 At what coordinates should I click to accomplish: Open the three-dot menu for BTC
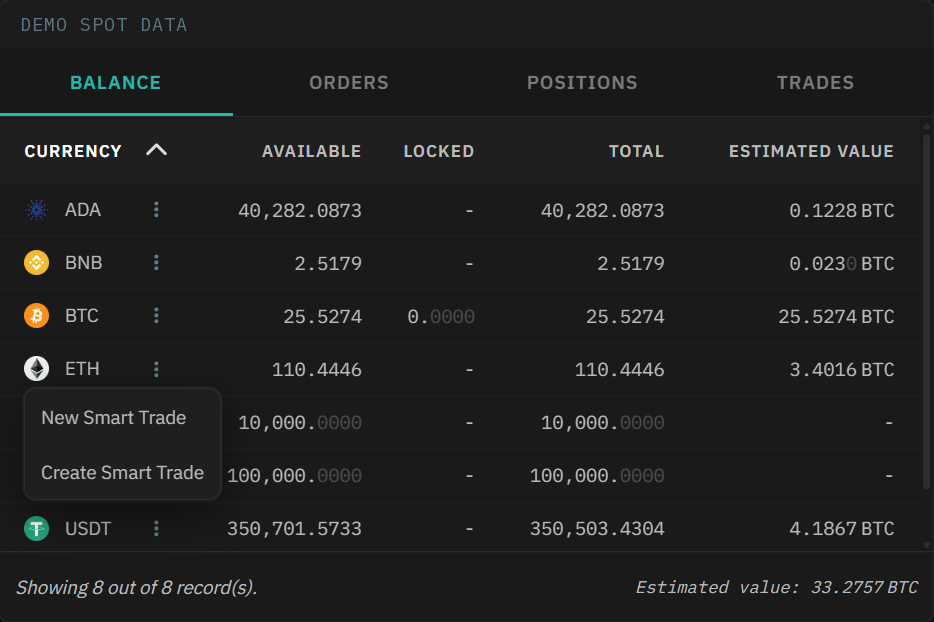tap(156, 316)
